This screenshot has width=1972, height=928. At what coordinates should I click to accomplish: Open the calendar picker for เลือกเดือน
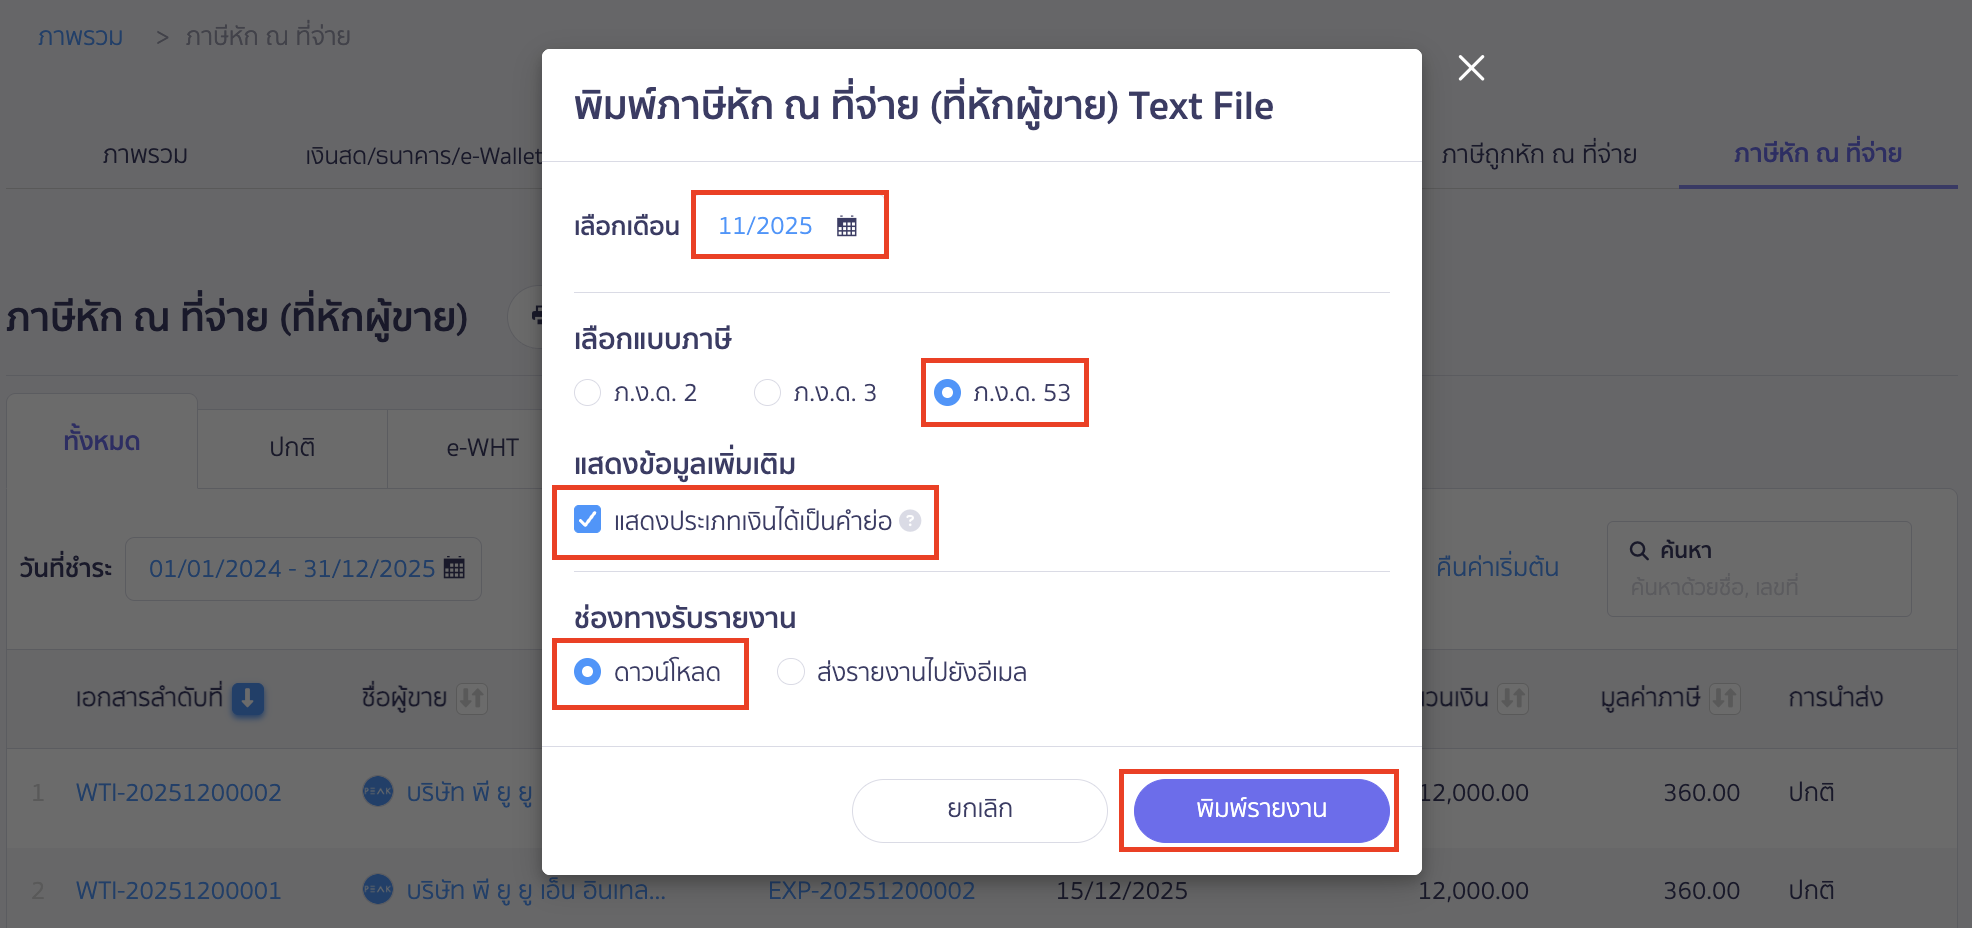(848, 225)
